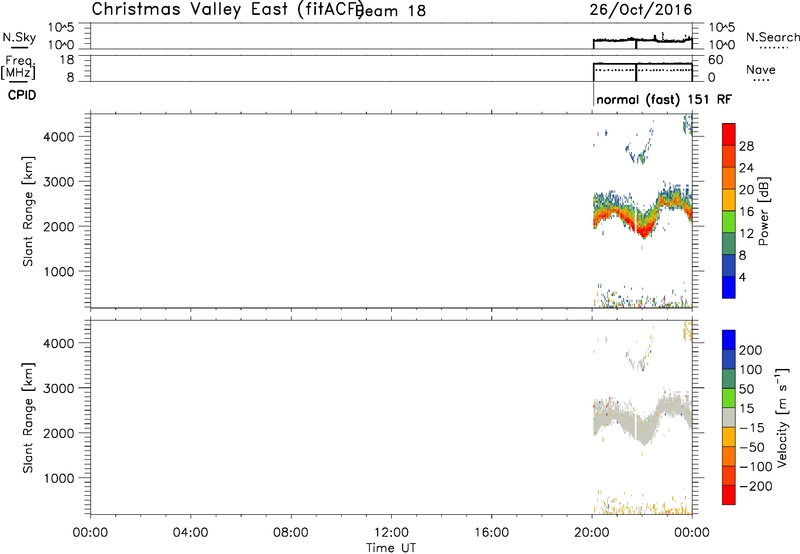Click the 'Power [dB]' axis label
This screenshot has width=800, height=554.
764,211
